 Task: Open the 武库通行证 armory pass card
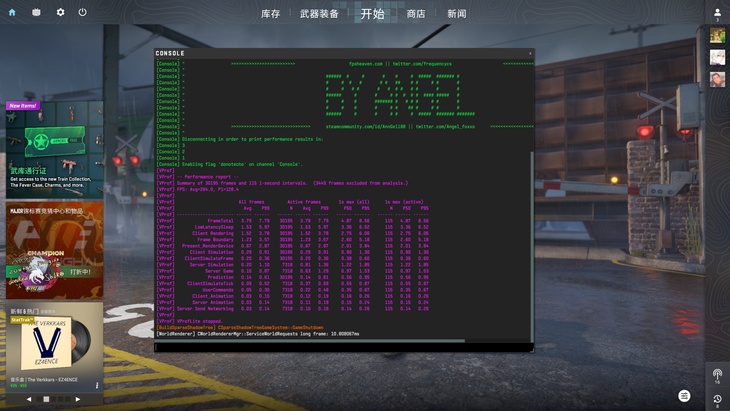point(54,150)
